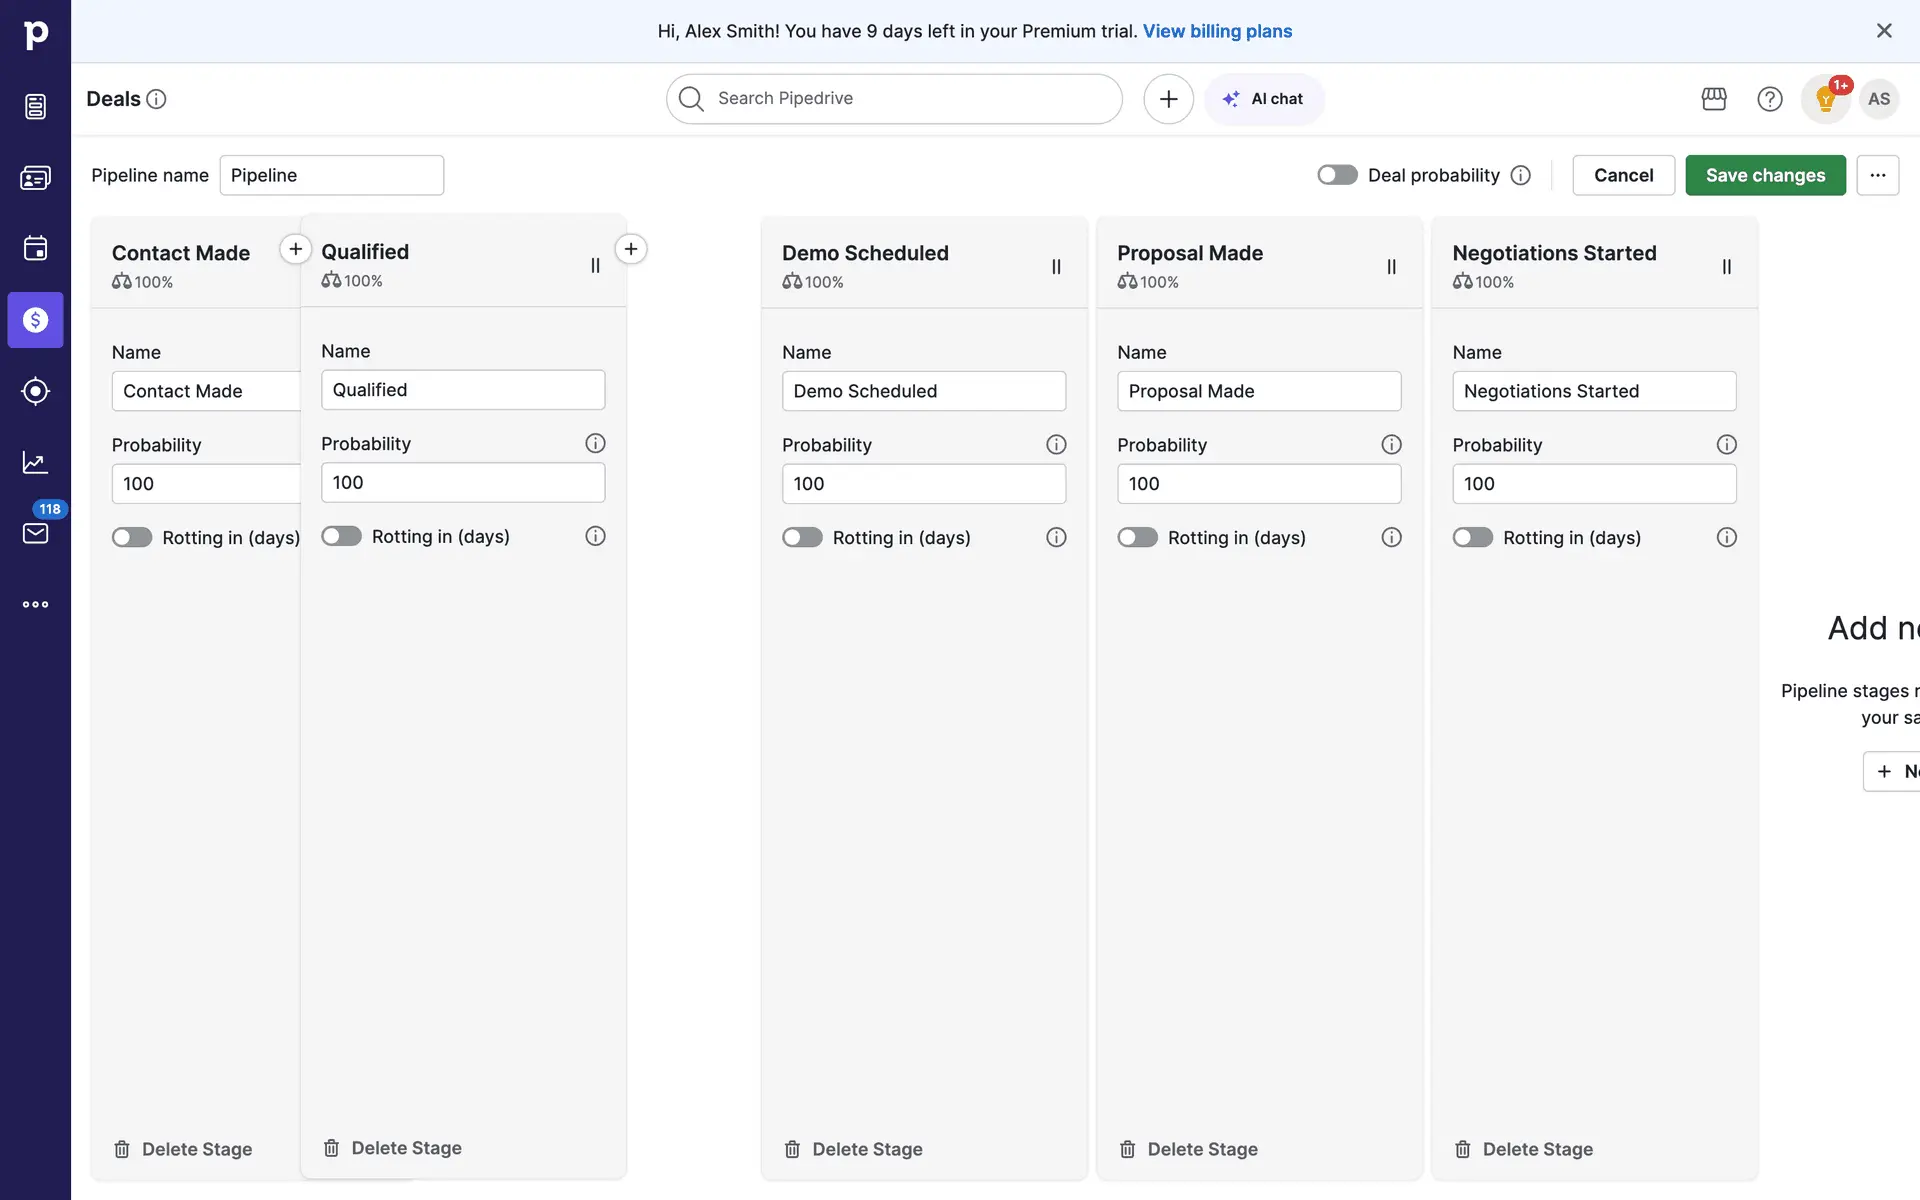The width and height of the screenshot is (1920, 1200).
Task: Open the Contacts card icon in sidebar
Action: pos(35,178)
